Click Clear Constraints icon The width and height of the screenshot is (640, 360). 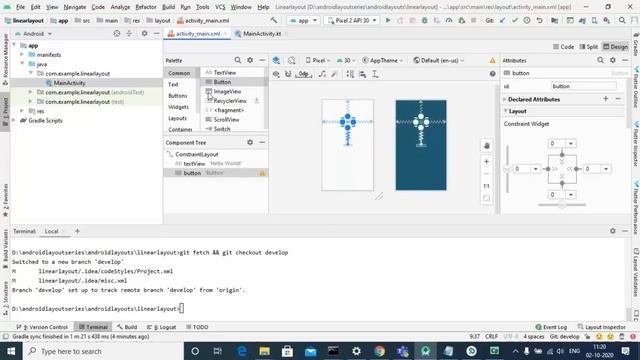point(322,74)
